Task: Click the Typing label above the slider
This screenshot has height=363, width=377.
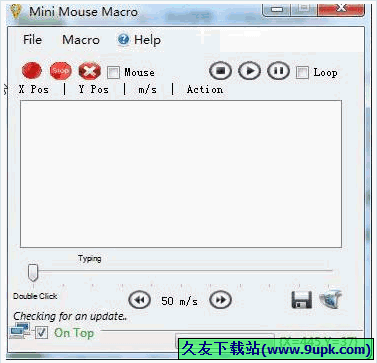Action: pos(90,259)
